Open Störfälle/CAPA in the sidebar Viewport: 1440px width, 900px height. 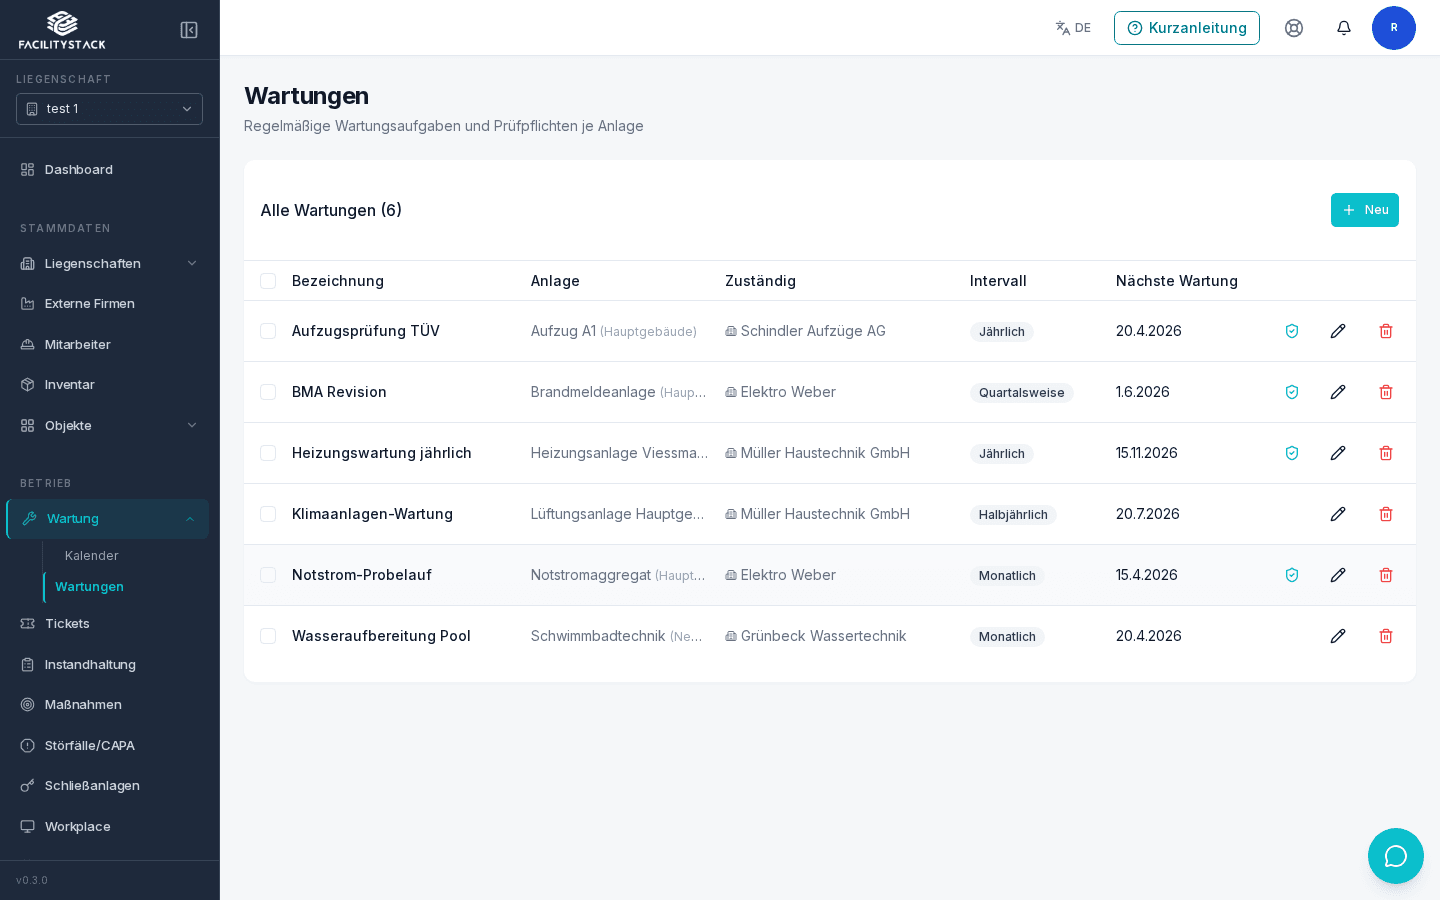point(109,745)
